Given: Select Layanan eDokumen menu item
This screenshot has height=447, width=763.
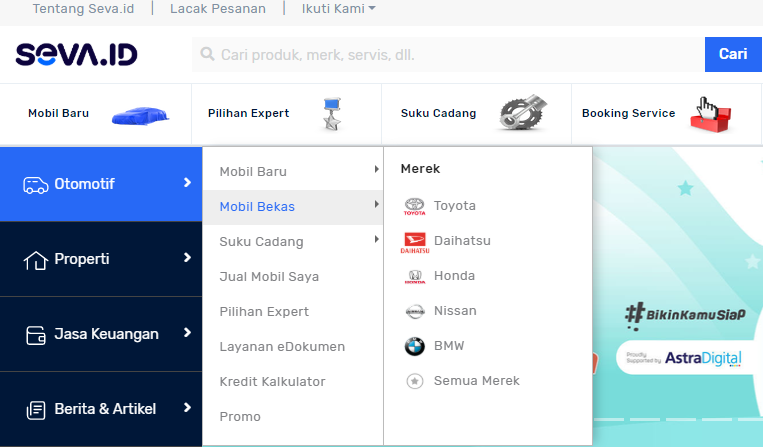Looking at the screenshot, I should point(282,347).
